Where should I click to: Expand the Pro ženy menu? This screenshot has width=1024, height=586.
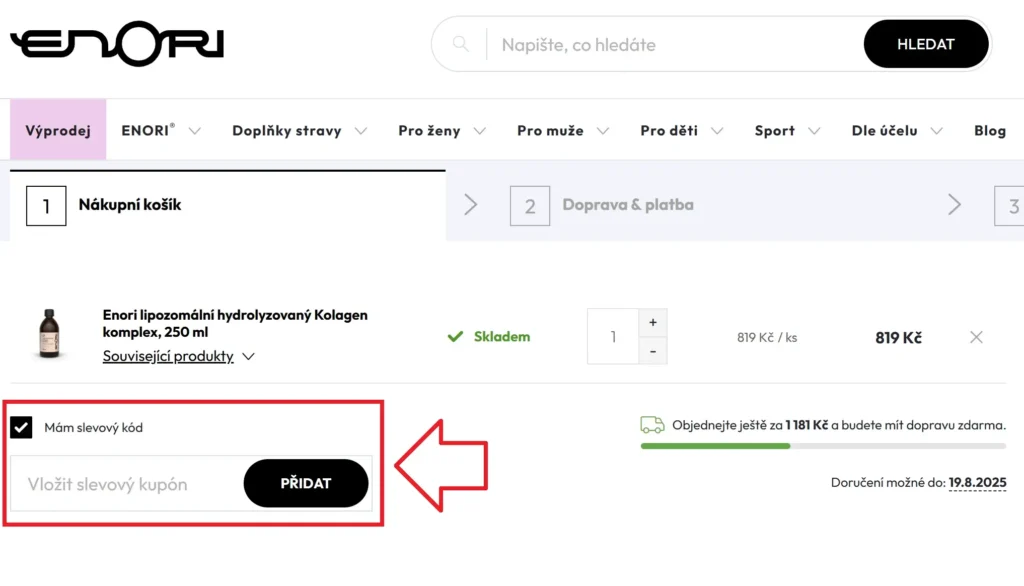[442, 131]
